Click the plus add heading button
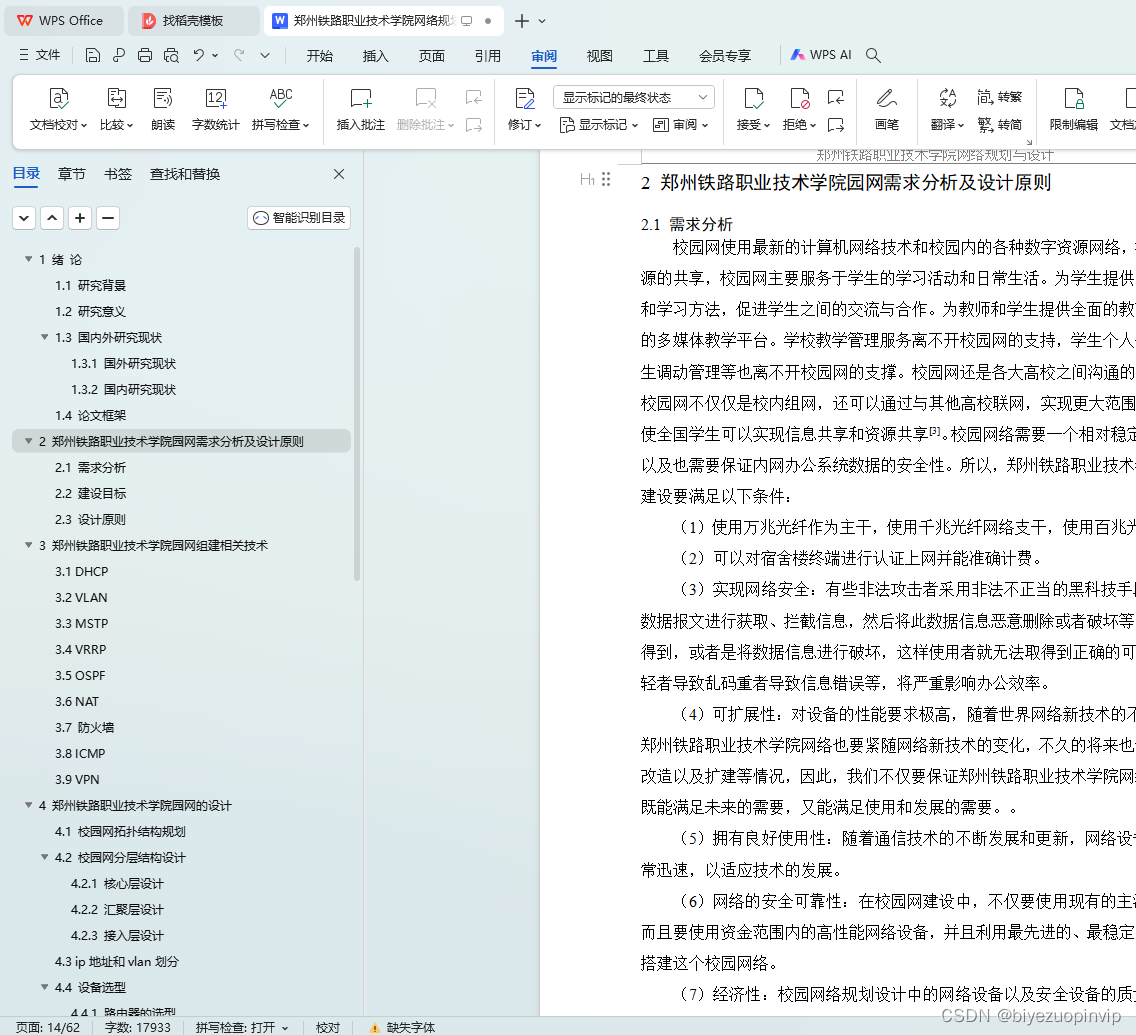The height and width of the screenshot is (1035, 1136). click(x=80, y=218)
